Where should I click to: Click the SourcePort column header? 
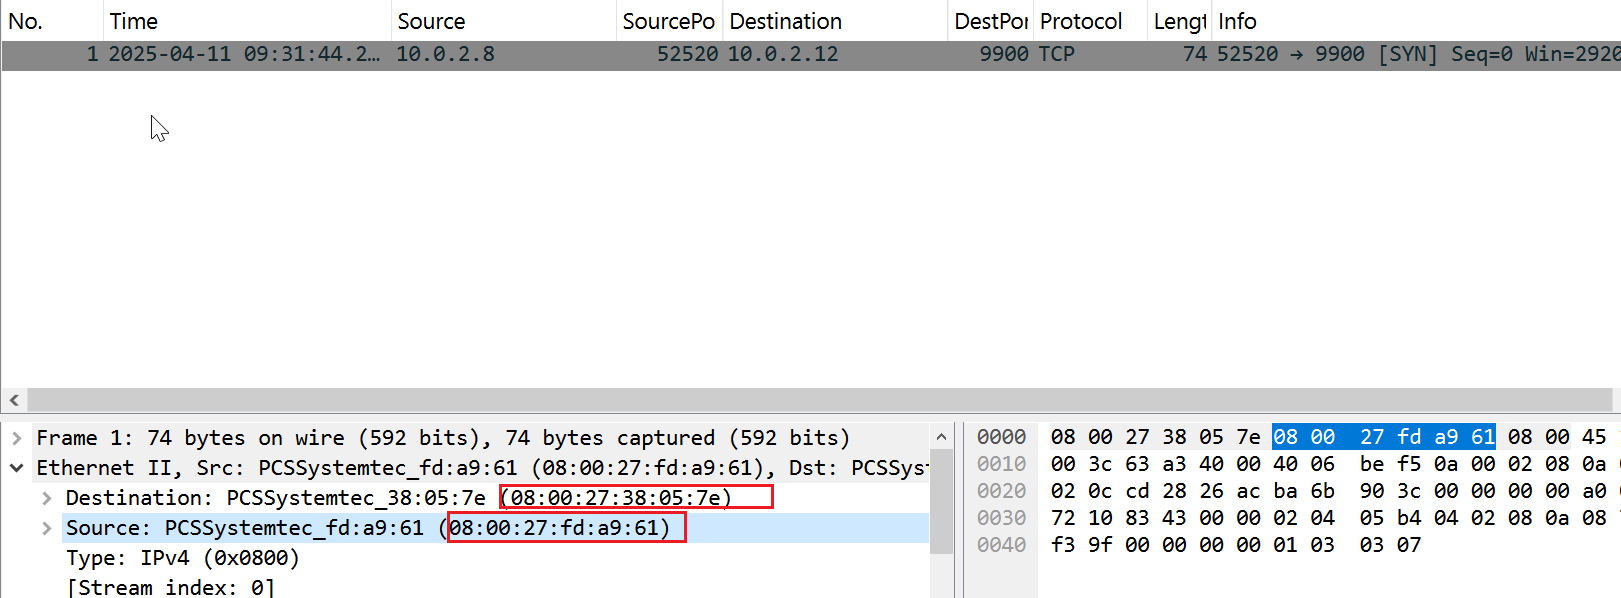point(667,21)
